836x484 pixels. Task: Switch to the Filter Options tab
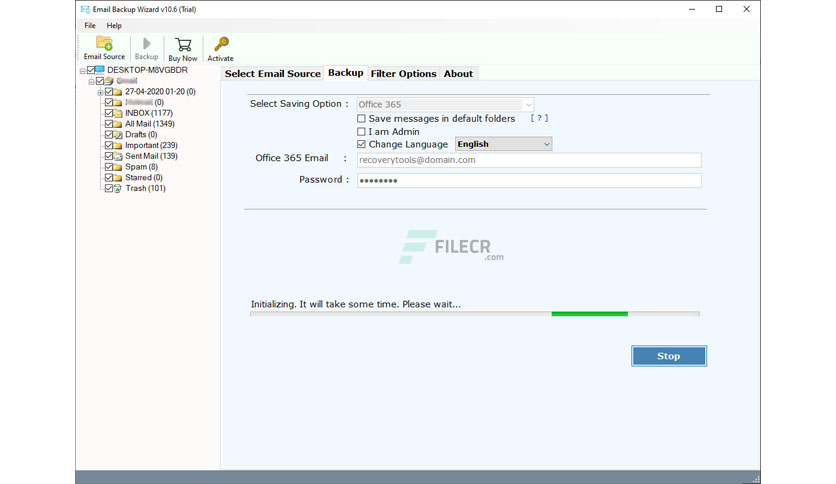pos(404,74)
